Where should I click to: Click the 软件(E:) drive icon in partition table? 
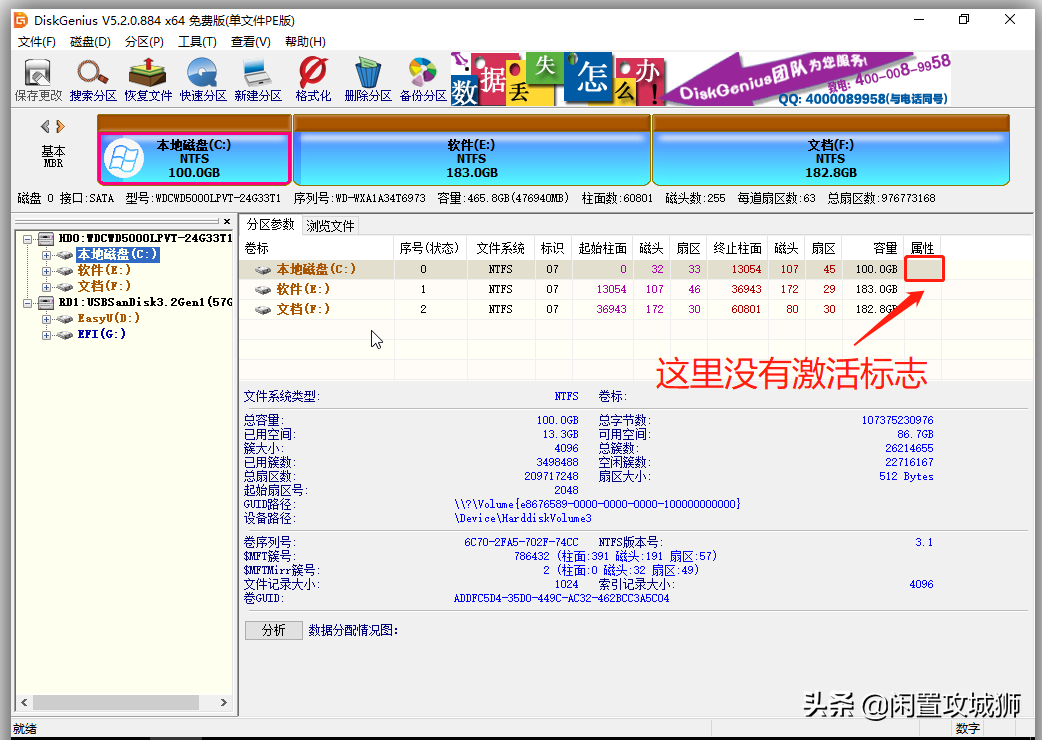pyautogui.click(x=263, y=289)
